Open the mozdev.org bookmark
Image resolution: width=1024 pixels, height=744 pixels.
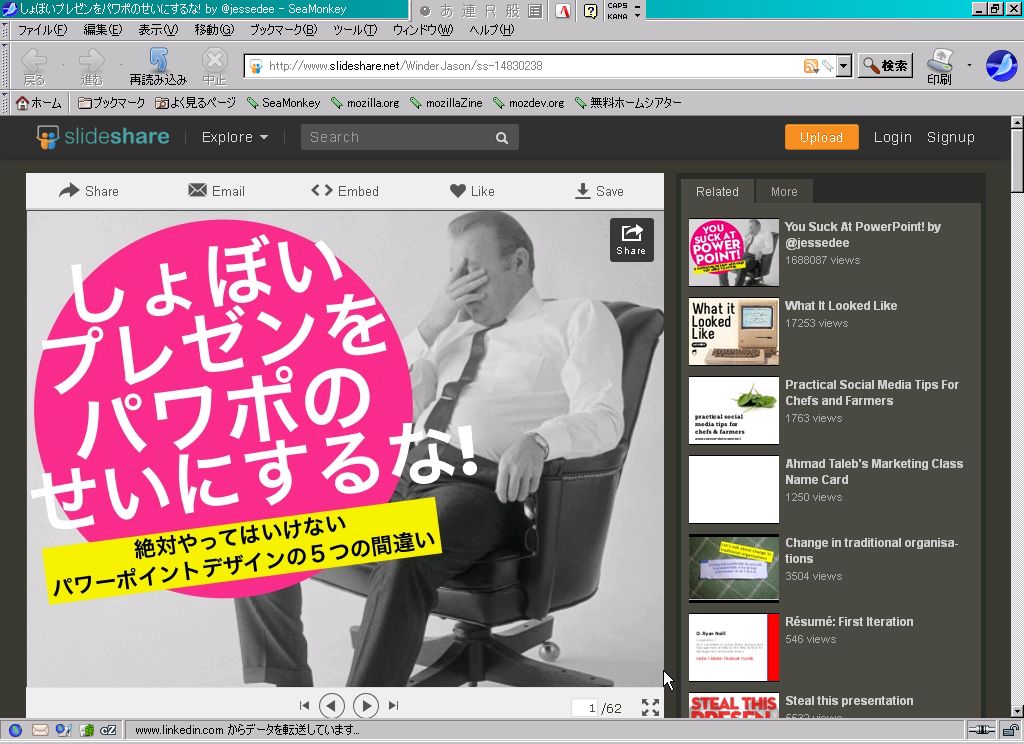point(528,103)
